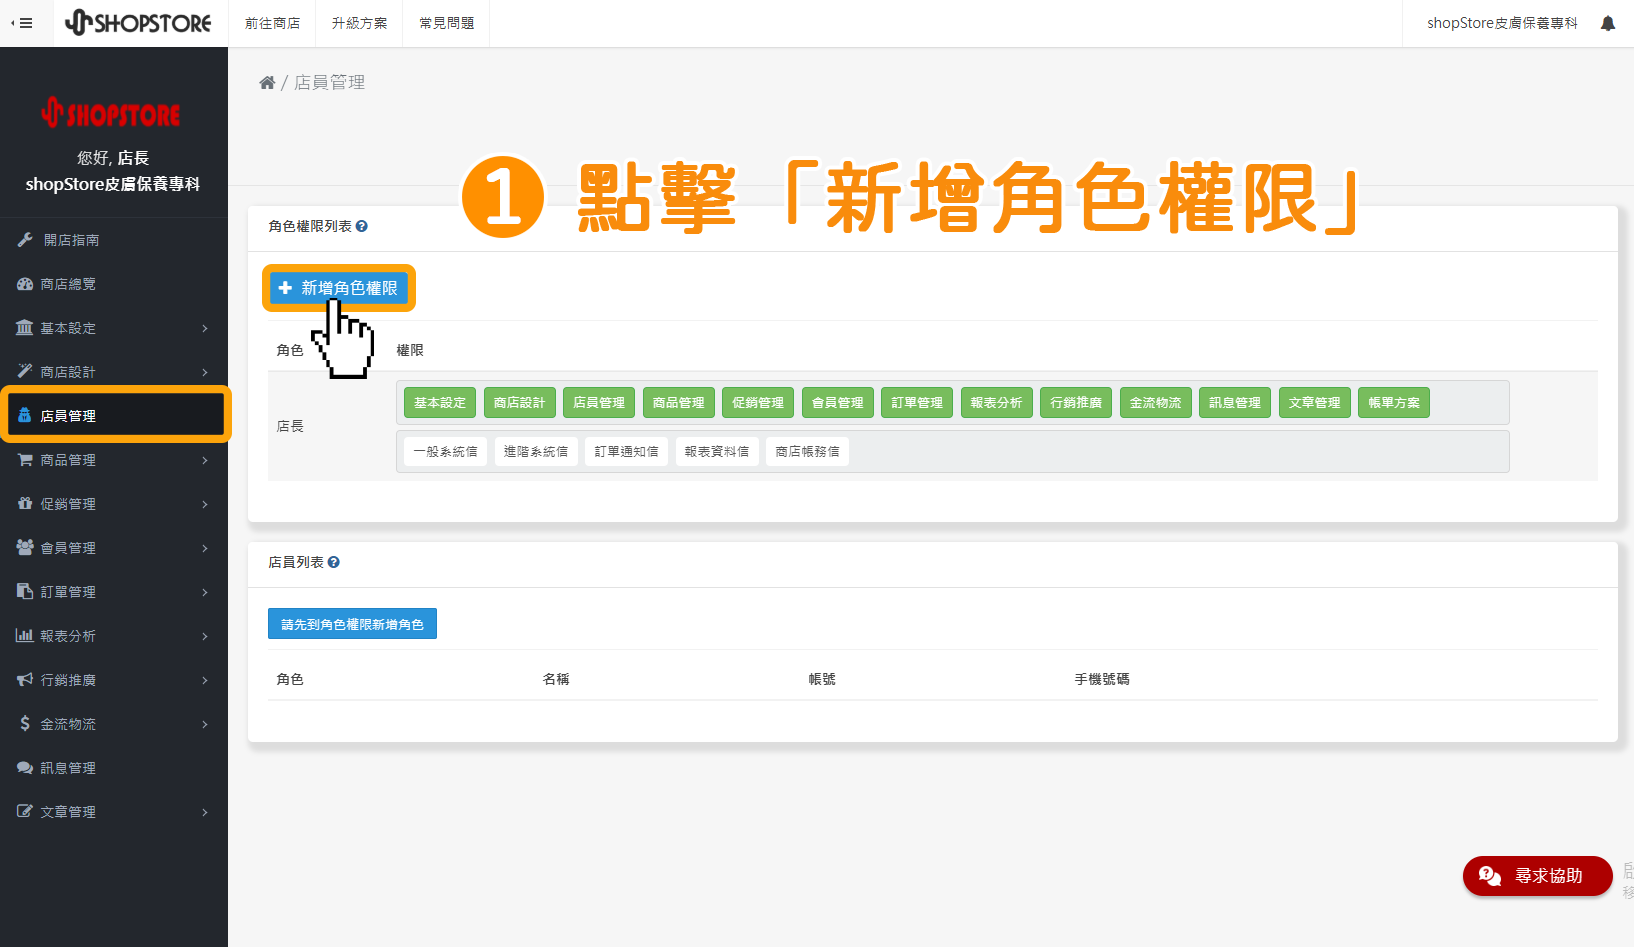Image resolution: width=1634 pixels, height=947 pixels.
Task: Click help icon beside 店員列表
Action: point(334,562)
